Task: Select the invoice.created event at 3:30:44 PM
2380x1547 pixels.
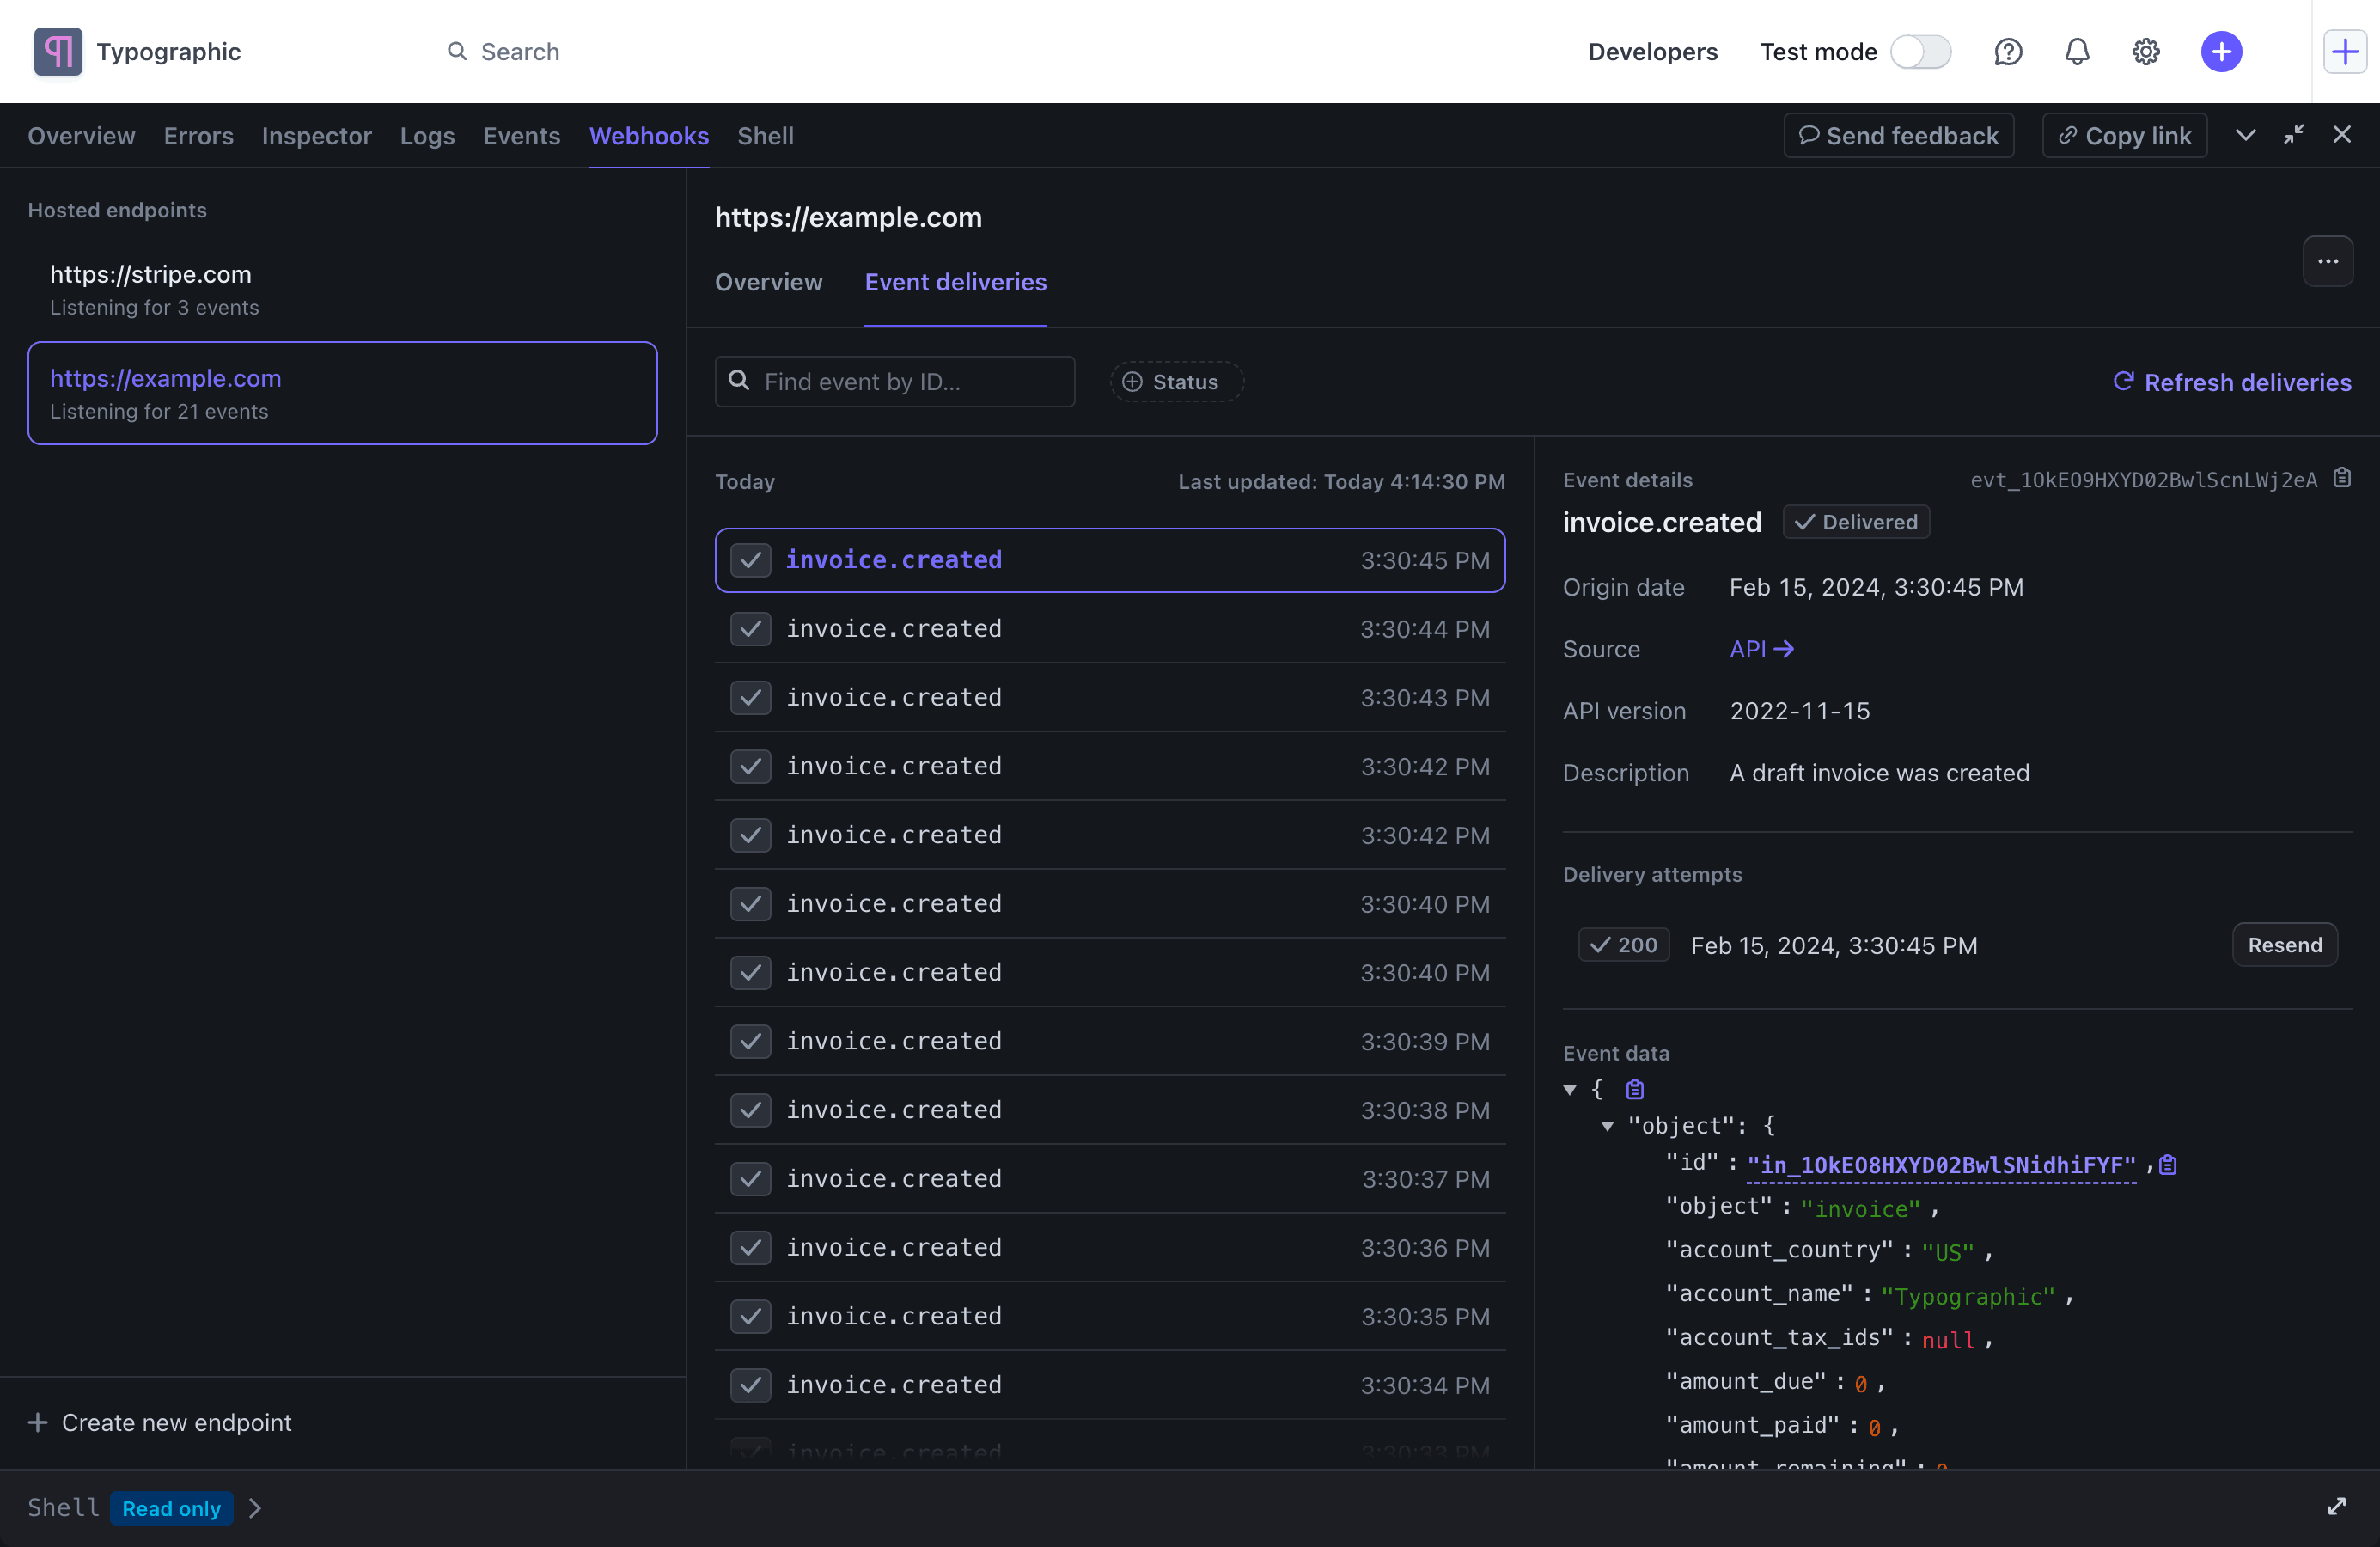Action: (1110, 626)
